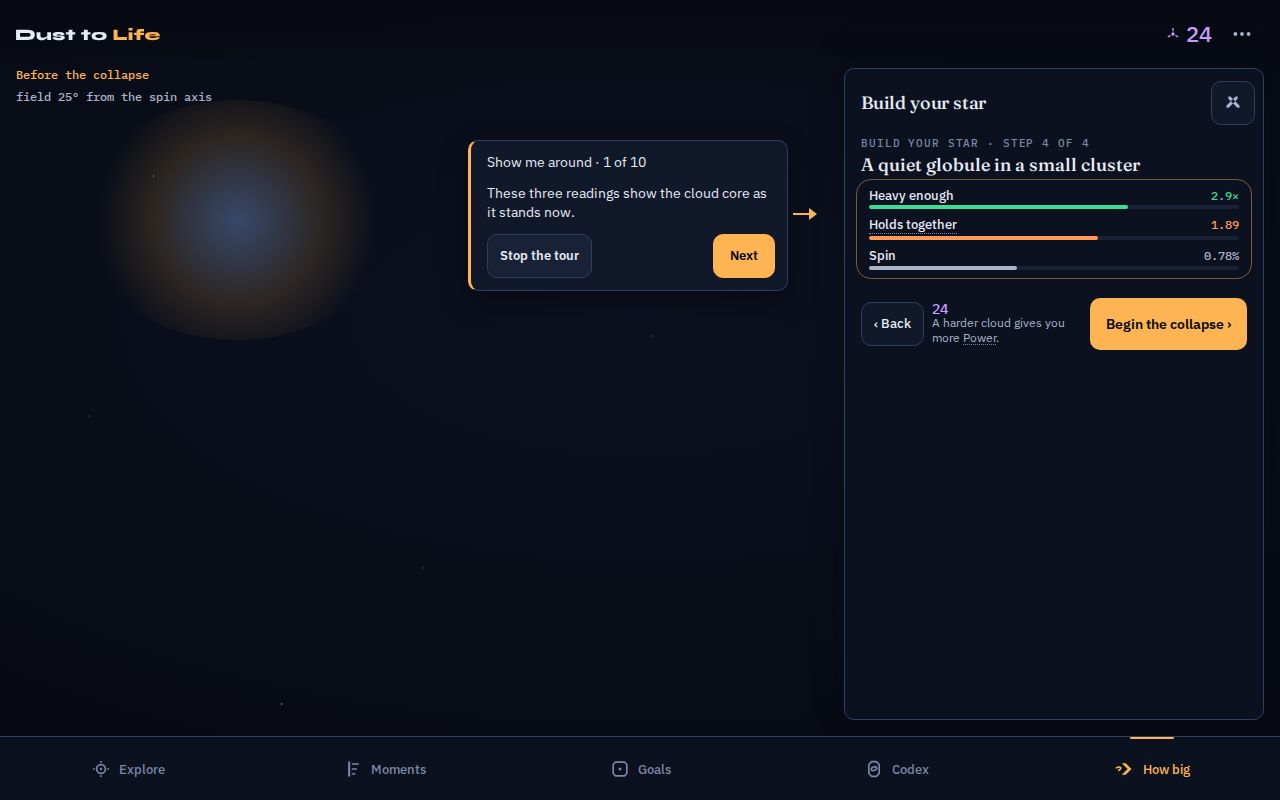
Task: Click 'field 25° from the spin axis' text
Action: [x=114, y=97]
